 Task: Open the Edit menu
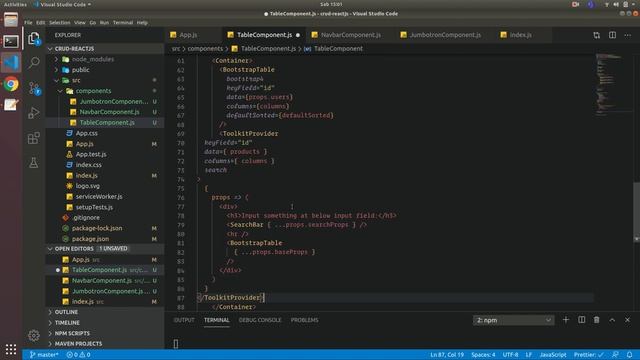pos(41,23)
